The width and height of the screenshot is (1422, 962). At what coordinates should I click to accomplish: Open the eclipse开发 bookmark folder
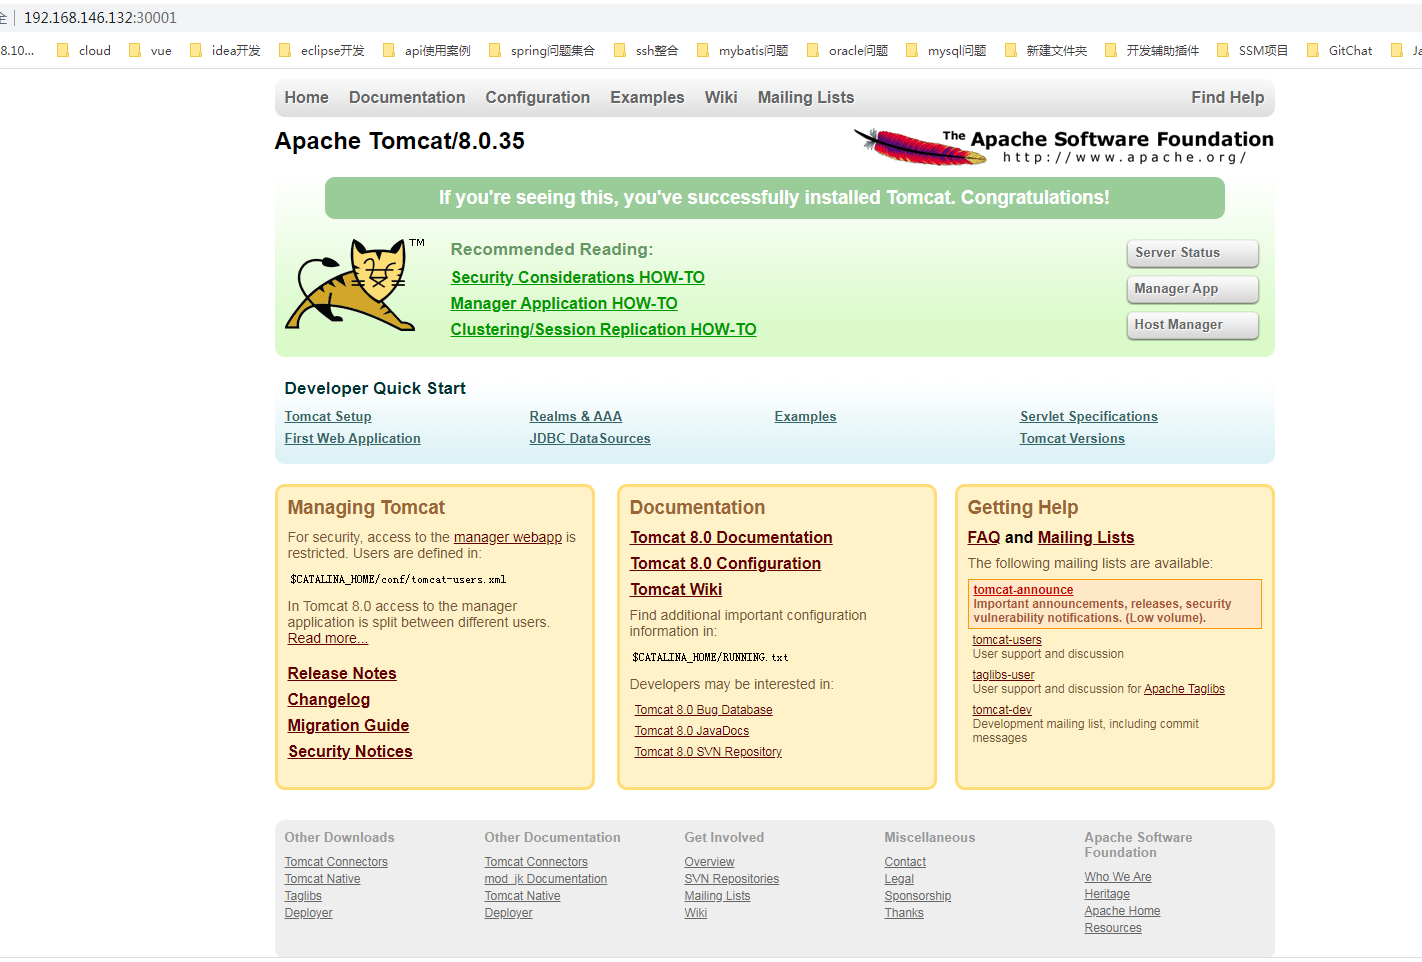tap(322, 50)
